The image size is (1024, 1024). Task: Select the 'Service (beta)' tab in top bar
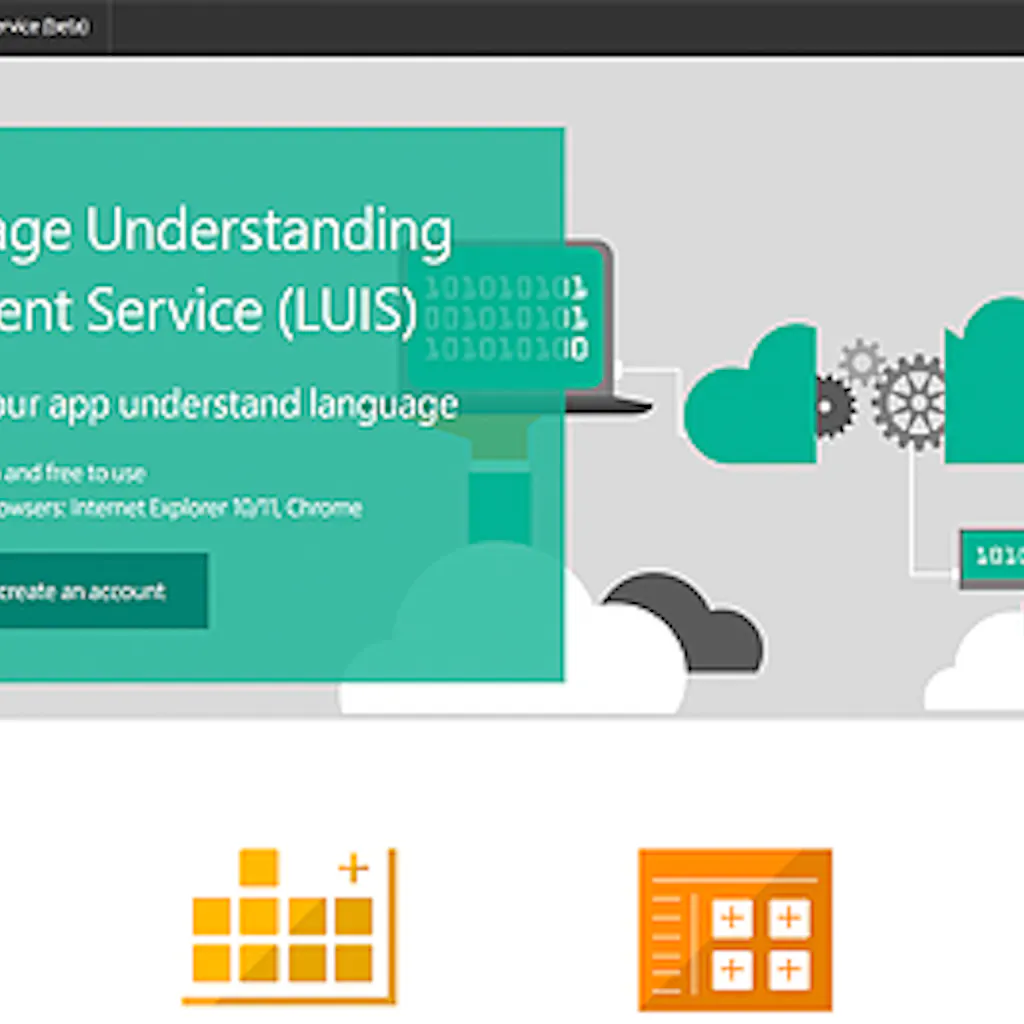(x=45, y=26)
